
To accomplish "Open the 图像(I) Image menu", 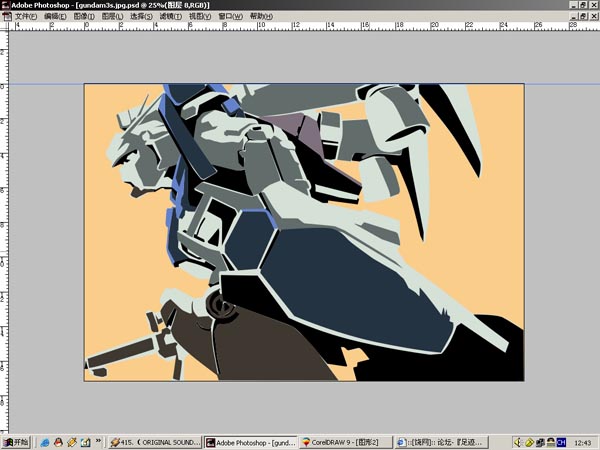I will 84,16.
